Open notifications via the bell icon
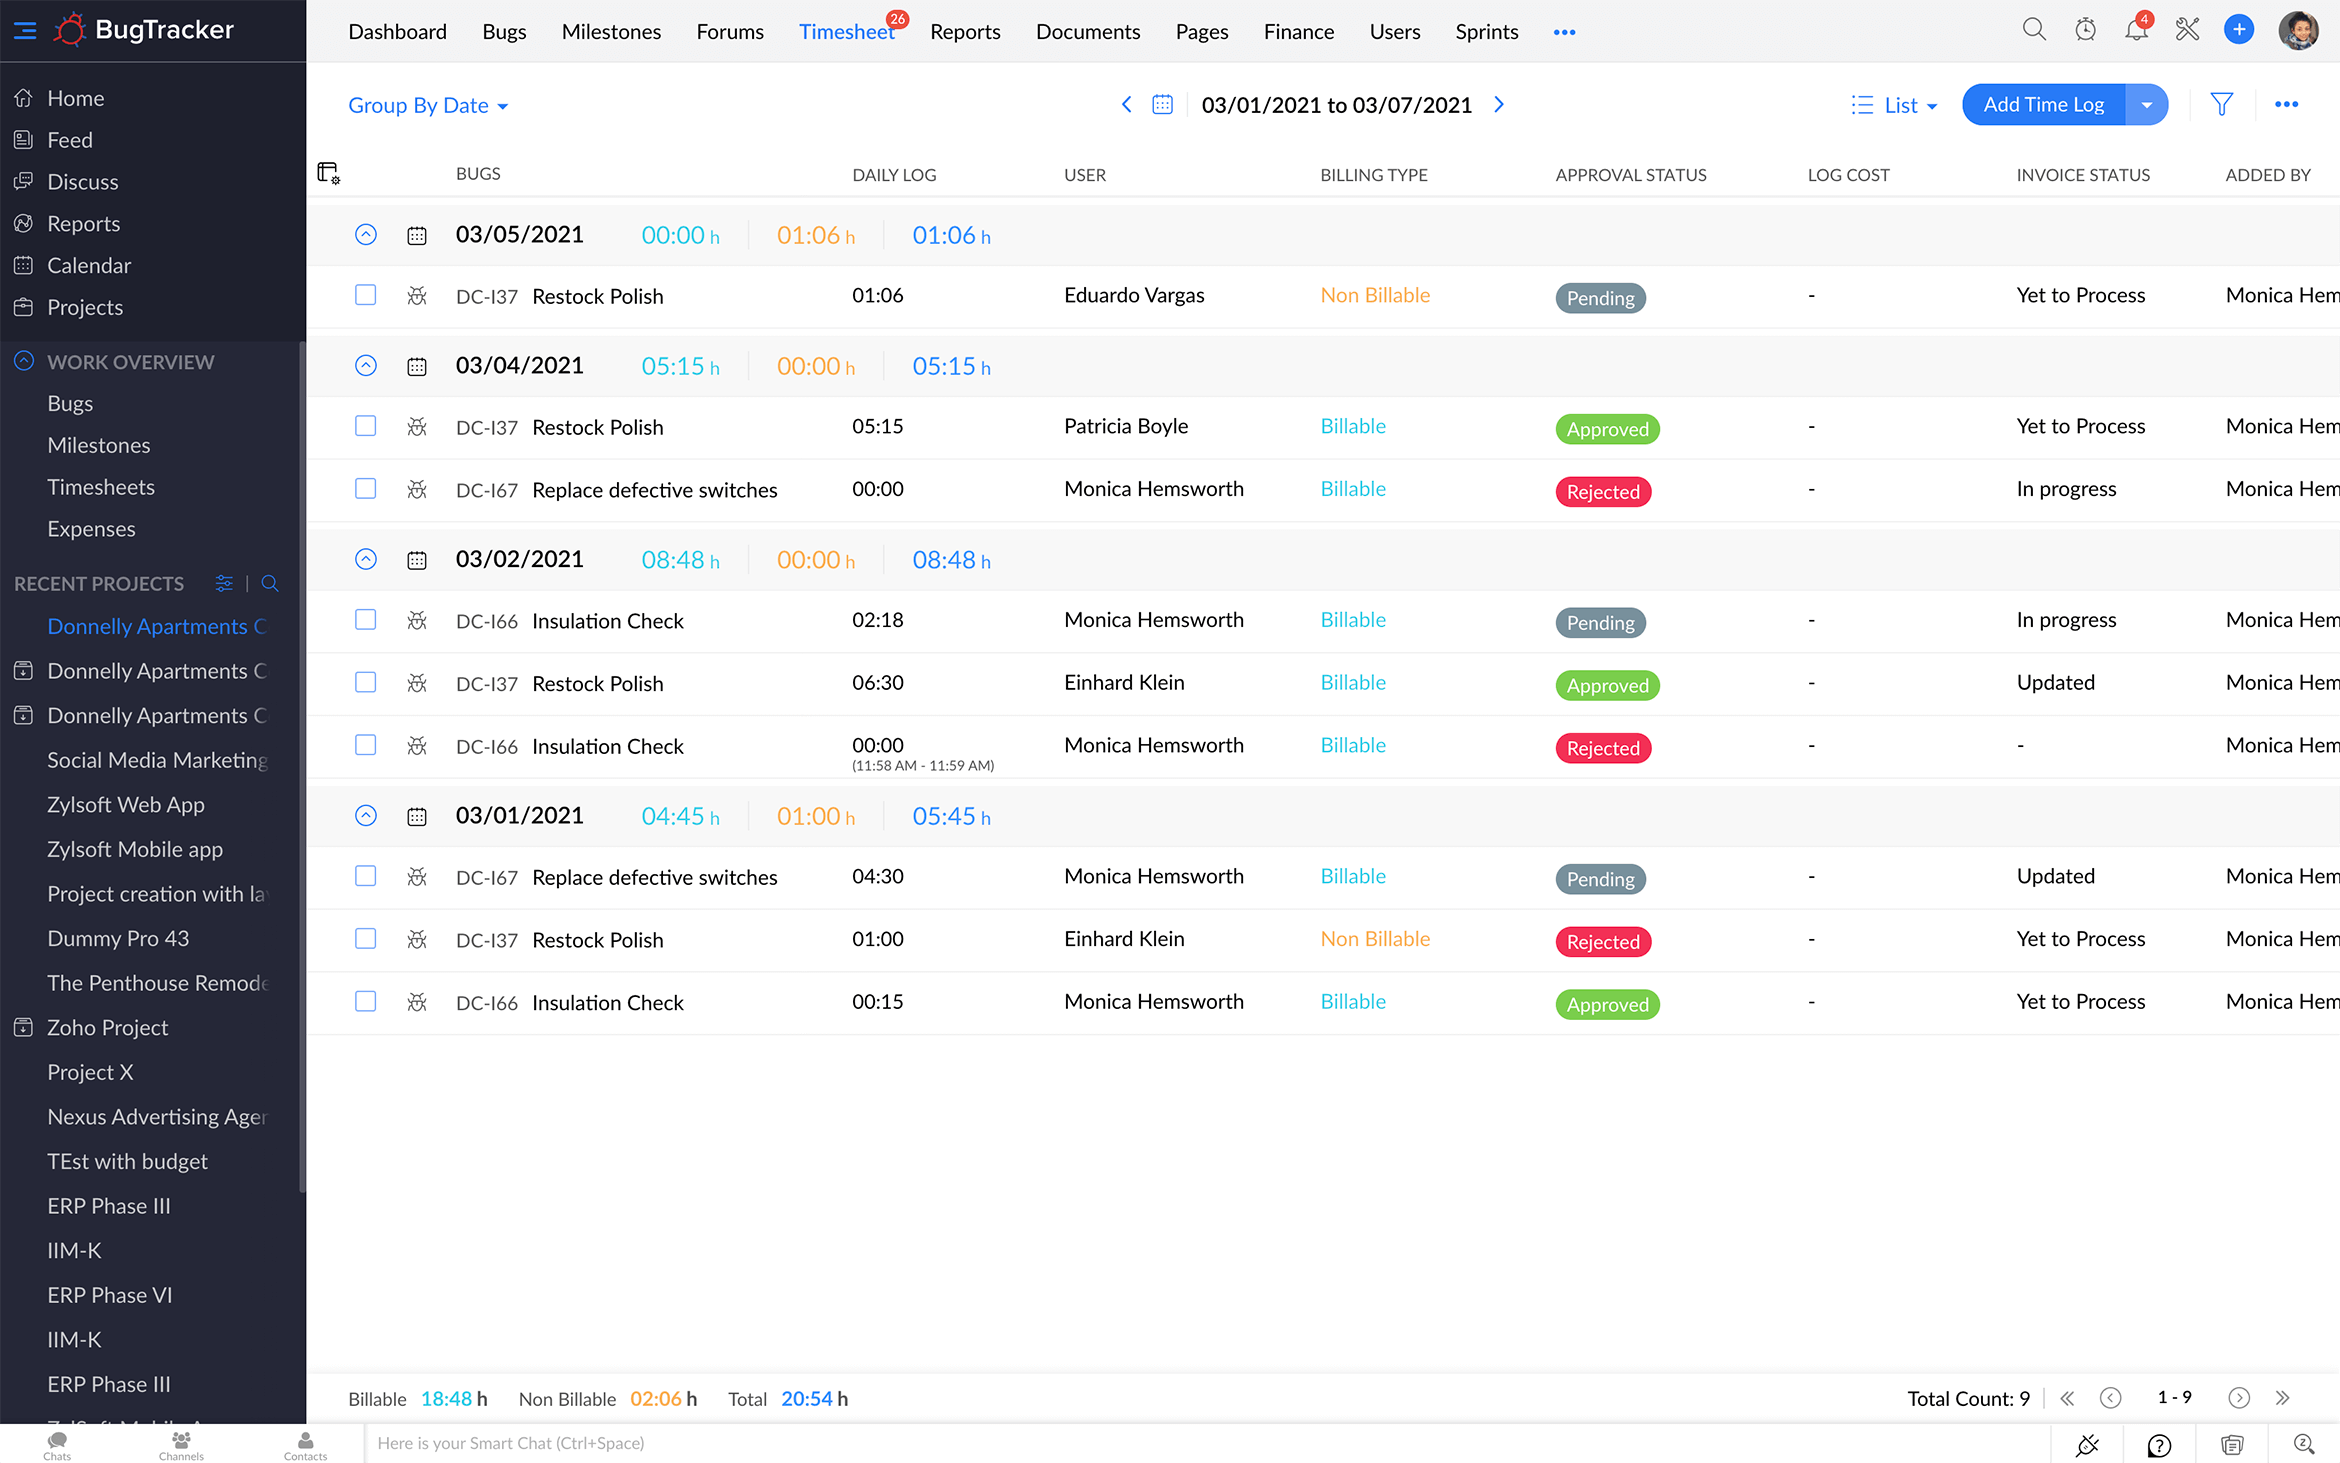 (x=2135, y=30)
